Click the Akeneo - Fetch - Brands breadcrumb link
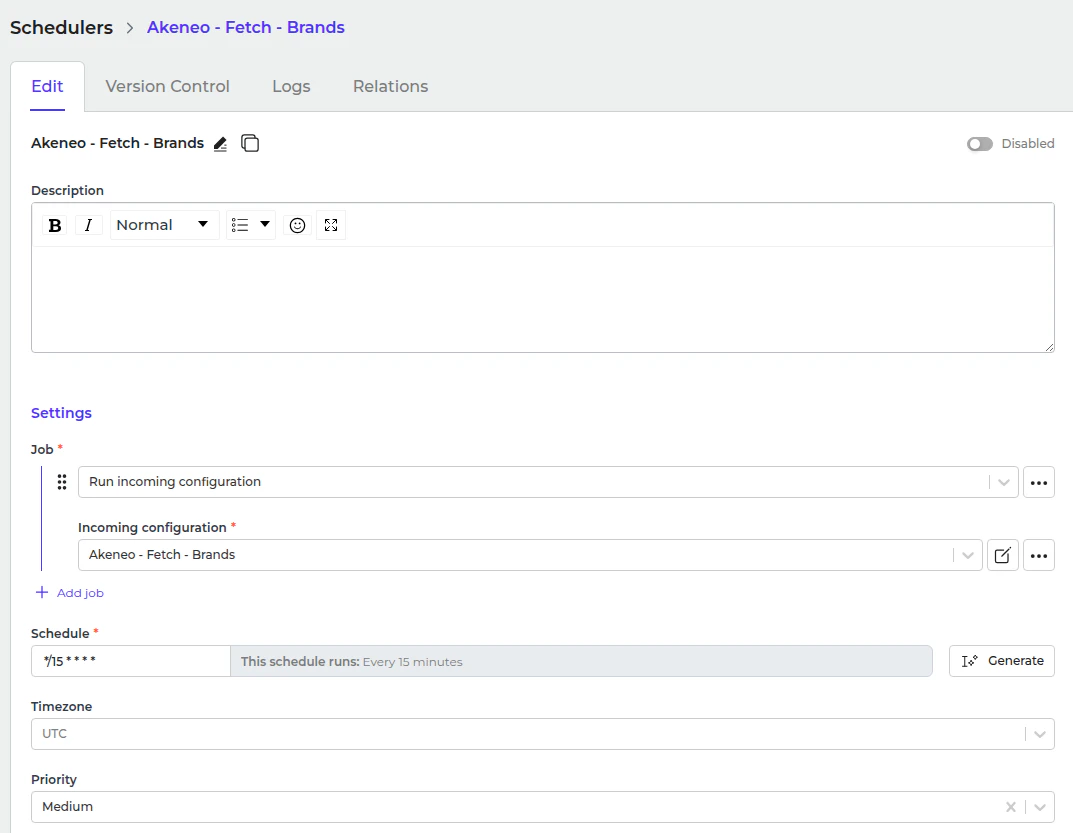The height and width of the screenshot is (833, 1073). click(x=246, y=27)
